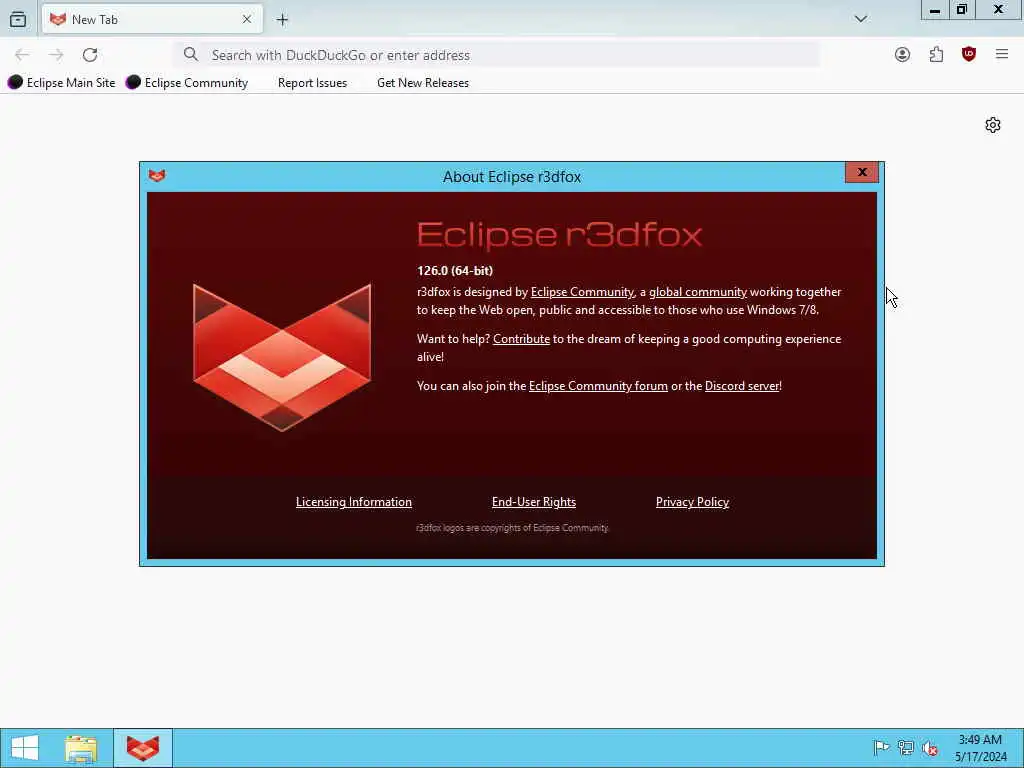Open the application hamburger menu
Viewport: 1024px width, 768px height.
1002,55
